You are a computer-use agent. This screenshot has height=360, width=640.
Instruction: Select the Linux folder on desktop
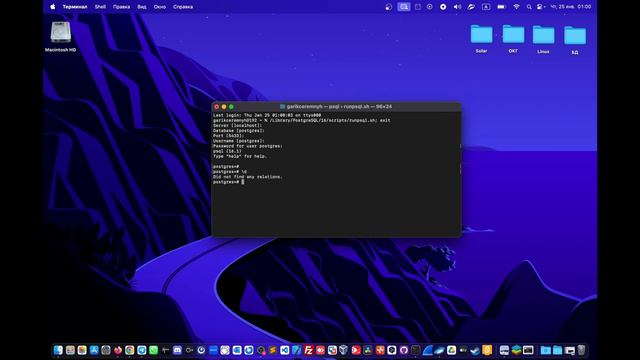click(x=543, y=39)
